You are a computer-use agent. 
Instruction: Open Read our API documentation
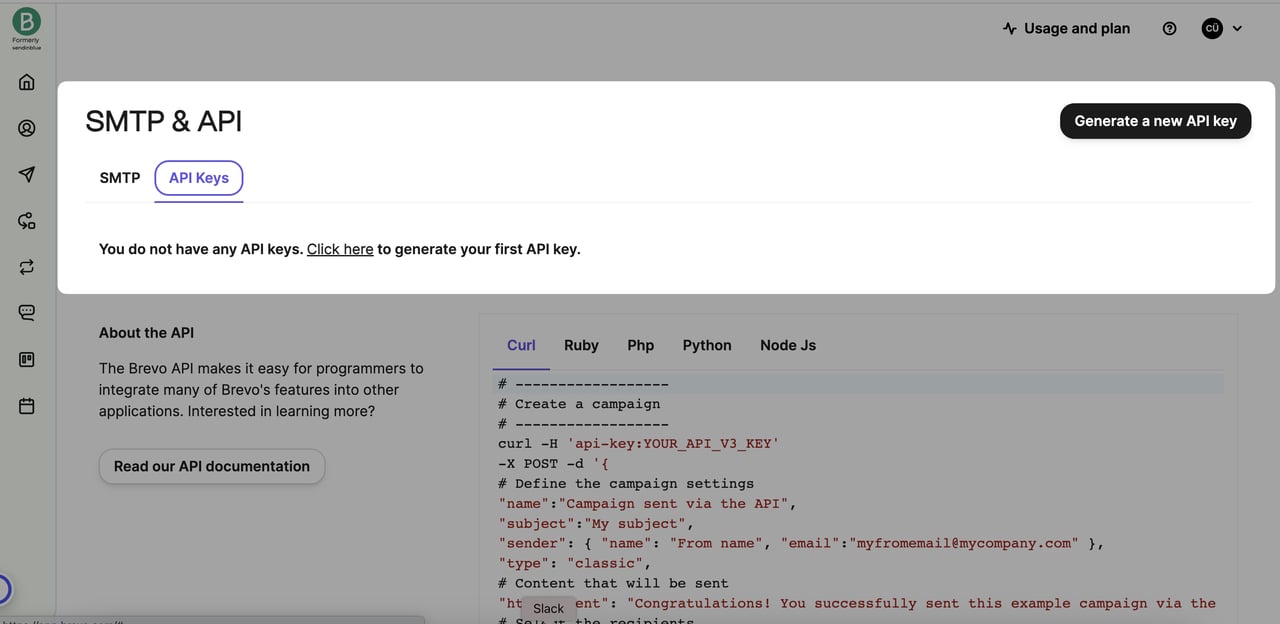click(211, 466)
